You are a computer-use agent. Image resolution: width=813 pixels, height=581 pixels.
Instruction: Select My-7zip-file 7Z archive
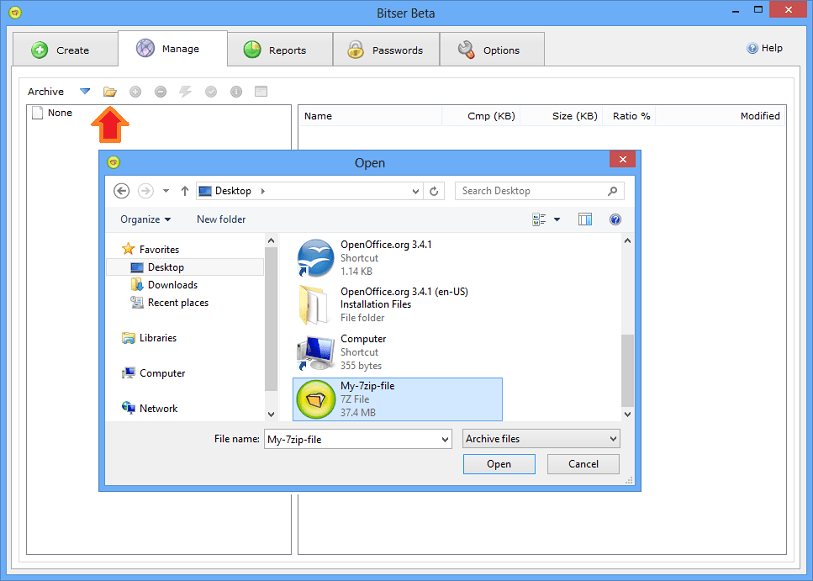[398, 399]
